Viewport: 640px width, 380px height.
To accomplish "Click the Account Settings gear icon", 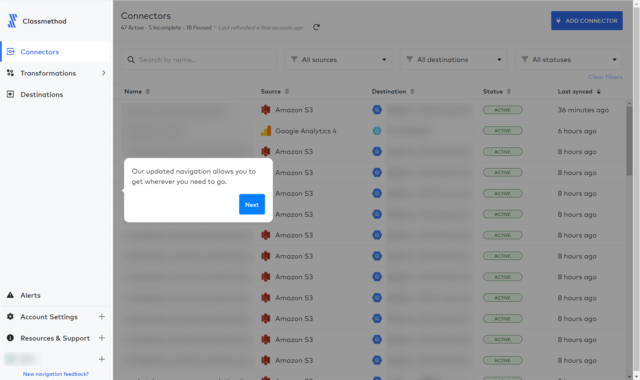I will point(10,316).
